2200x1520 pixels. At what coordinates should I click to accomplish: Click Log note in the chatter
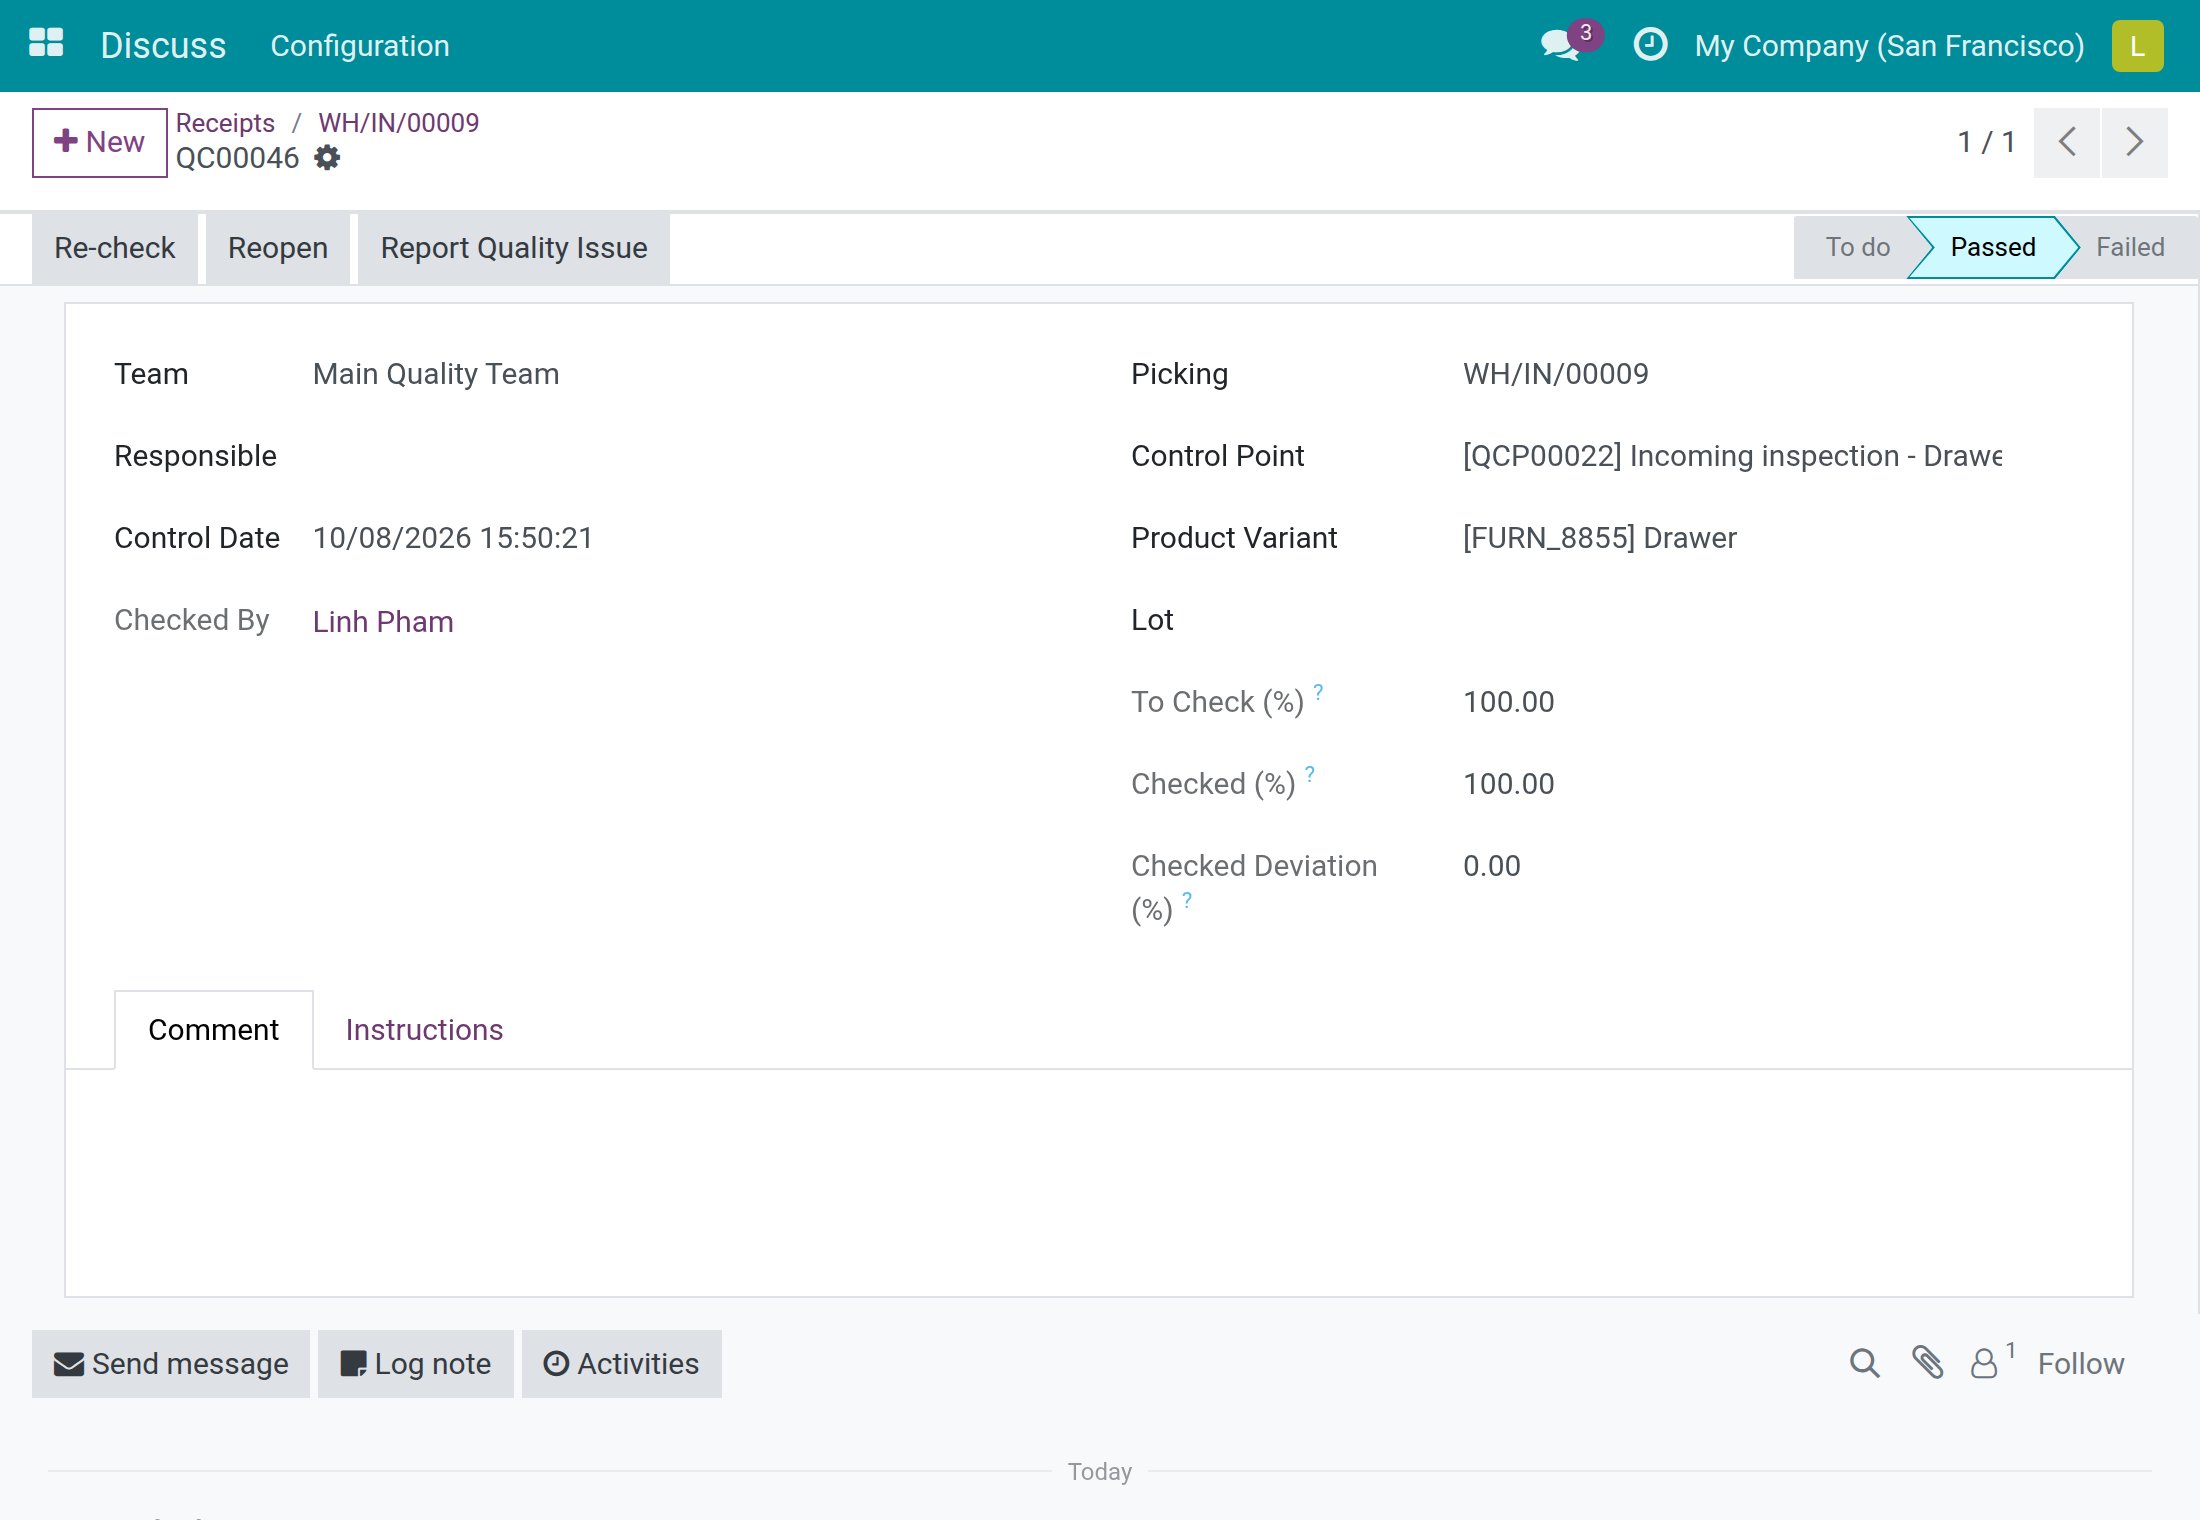click(415, 1363)
